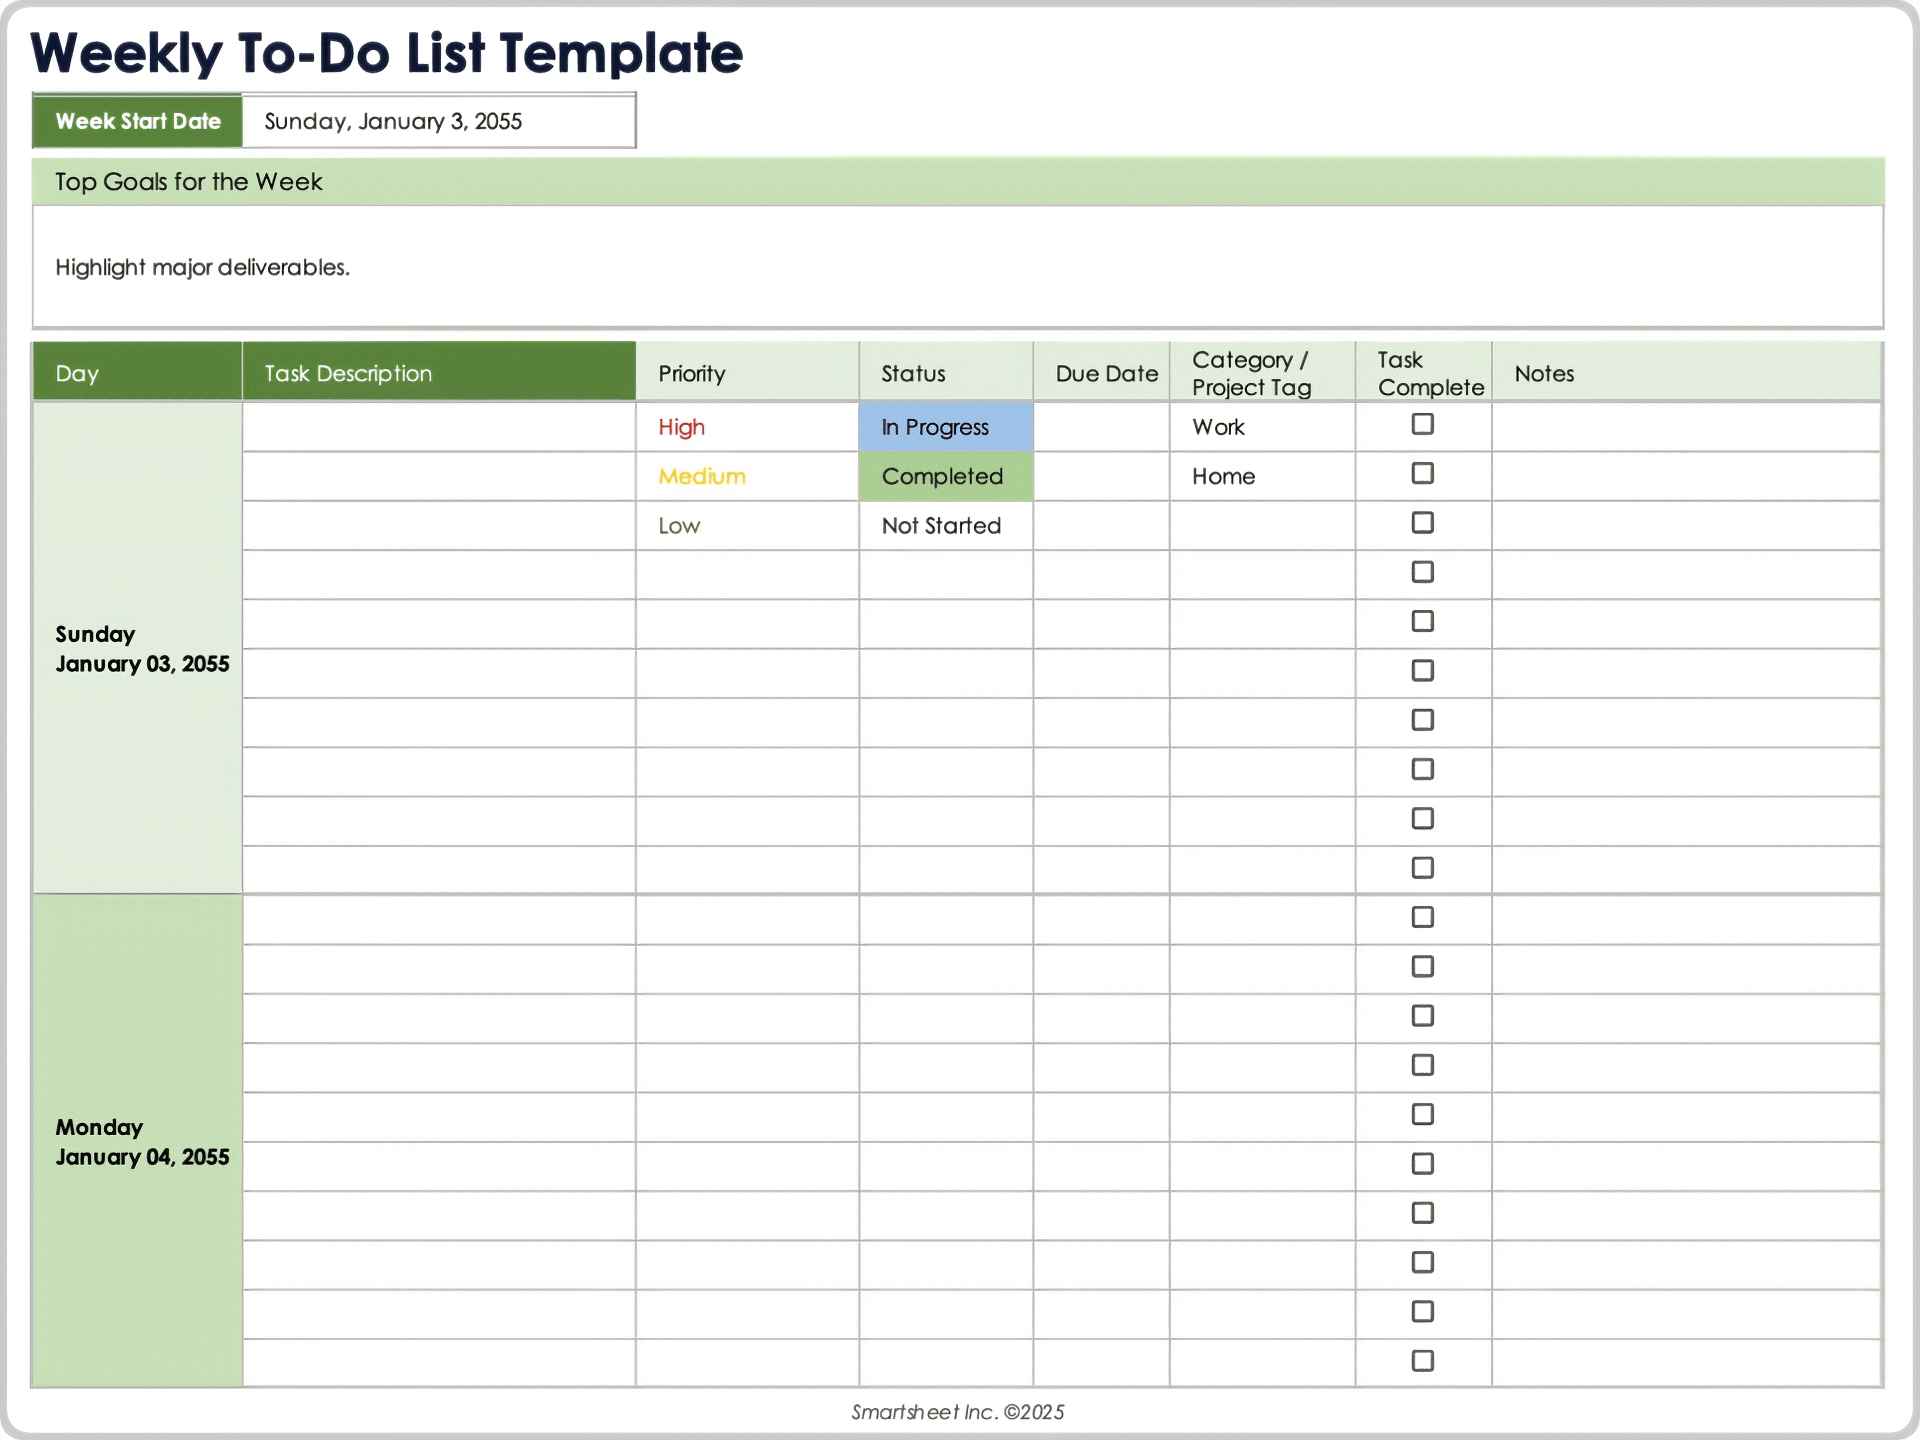The image size is (1920, 1440).
Task: Tick the Task Complete checkbox in Sunday's last row
Action: coord(1422,867)
